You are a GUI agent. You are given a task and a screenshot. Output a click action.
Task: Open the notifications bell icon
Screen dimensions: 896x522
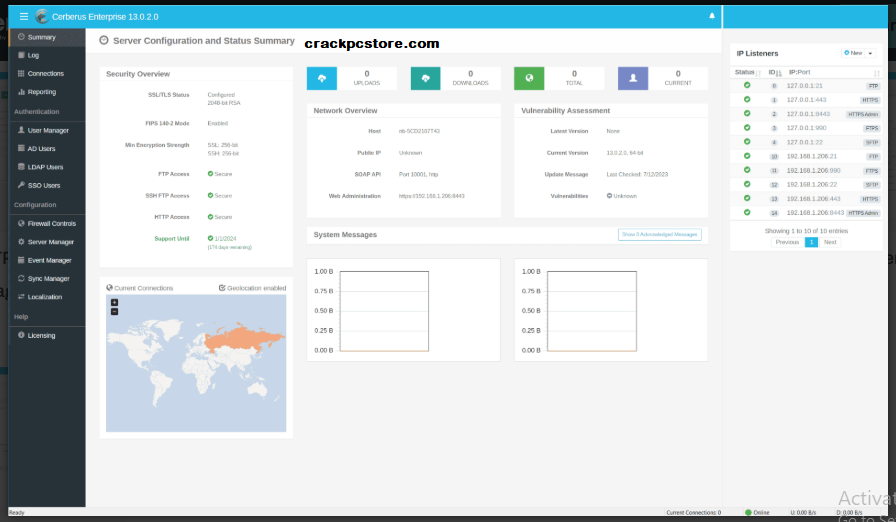coord(712,16)
